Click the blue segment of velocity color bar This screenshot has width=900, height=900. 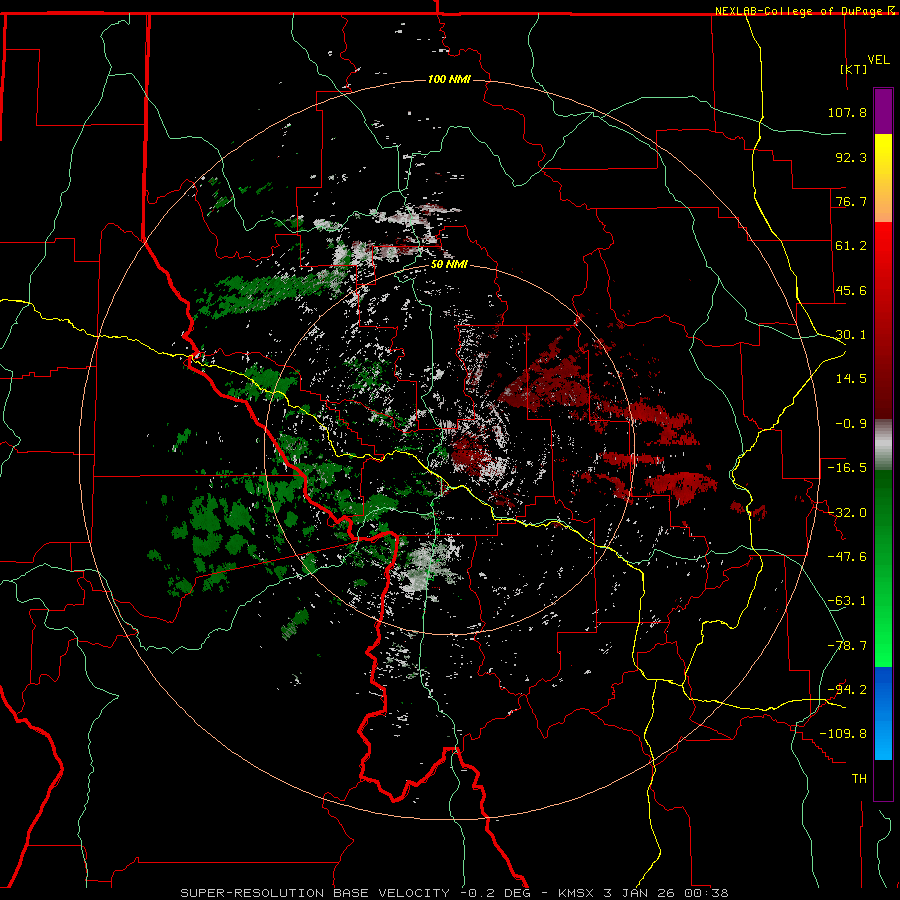[x=883, y=713]
